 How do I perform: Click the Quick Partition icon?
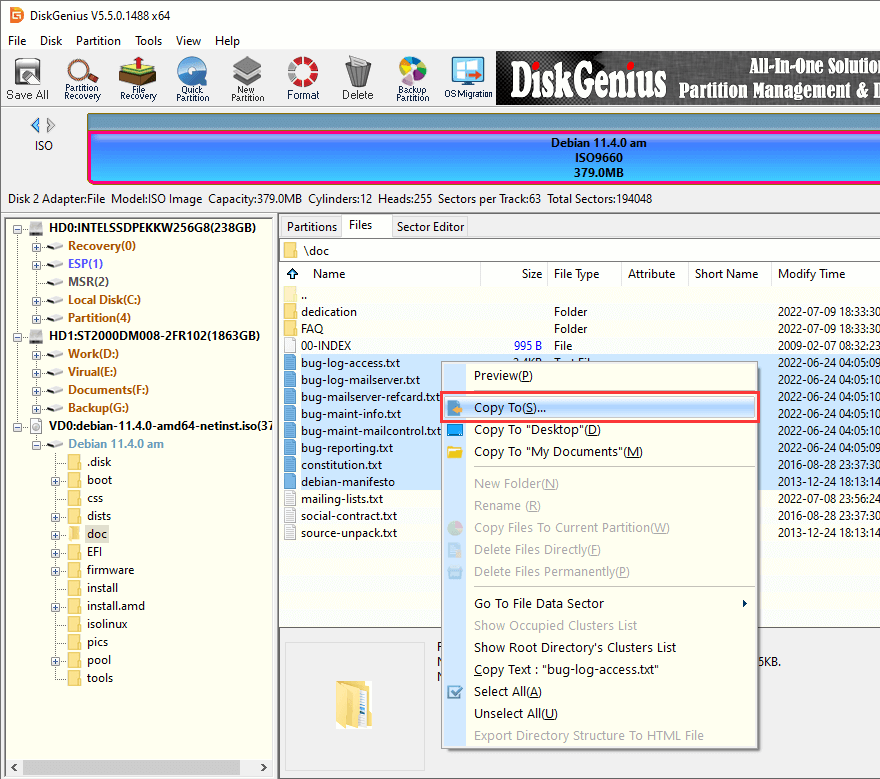(192, 78)
